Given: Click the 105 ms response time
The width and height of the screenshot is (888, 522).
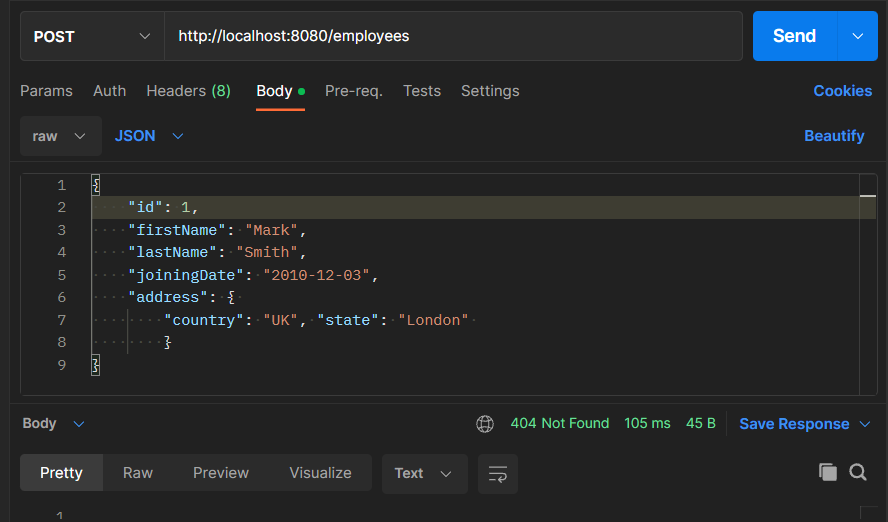Looking at the screenshot, I should click(x=647, y=423).
